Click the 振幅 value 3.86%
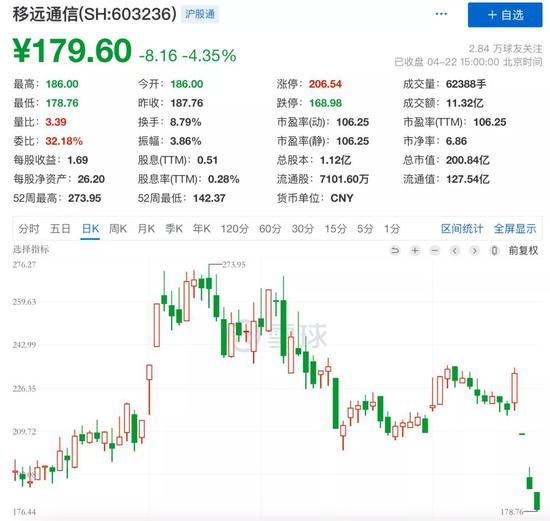 pyautogui.click(x=186, y=141)
